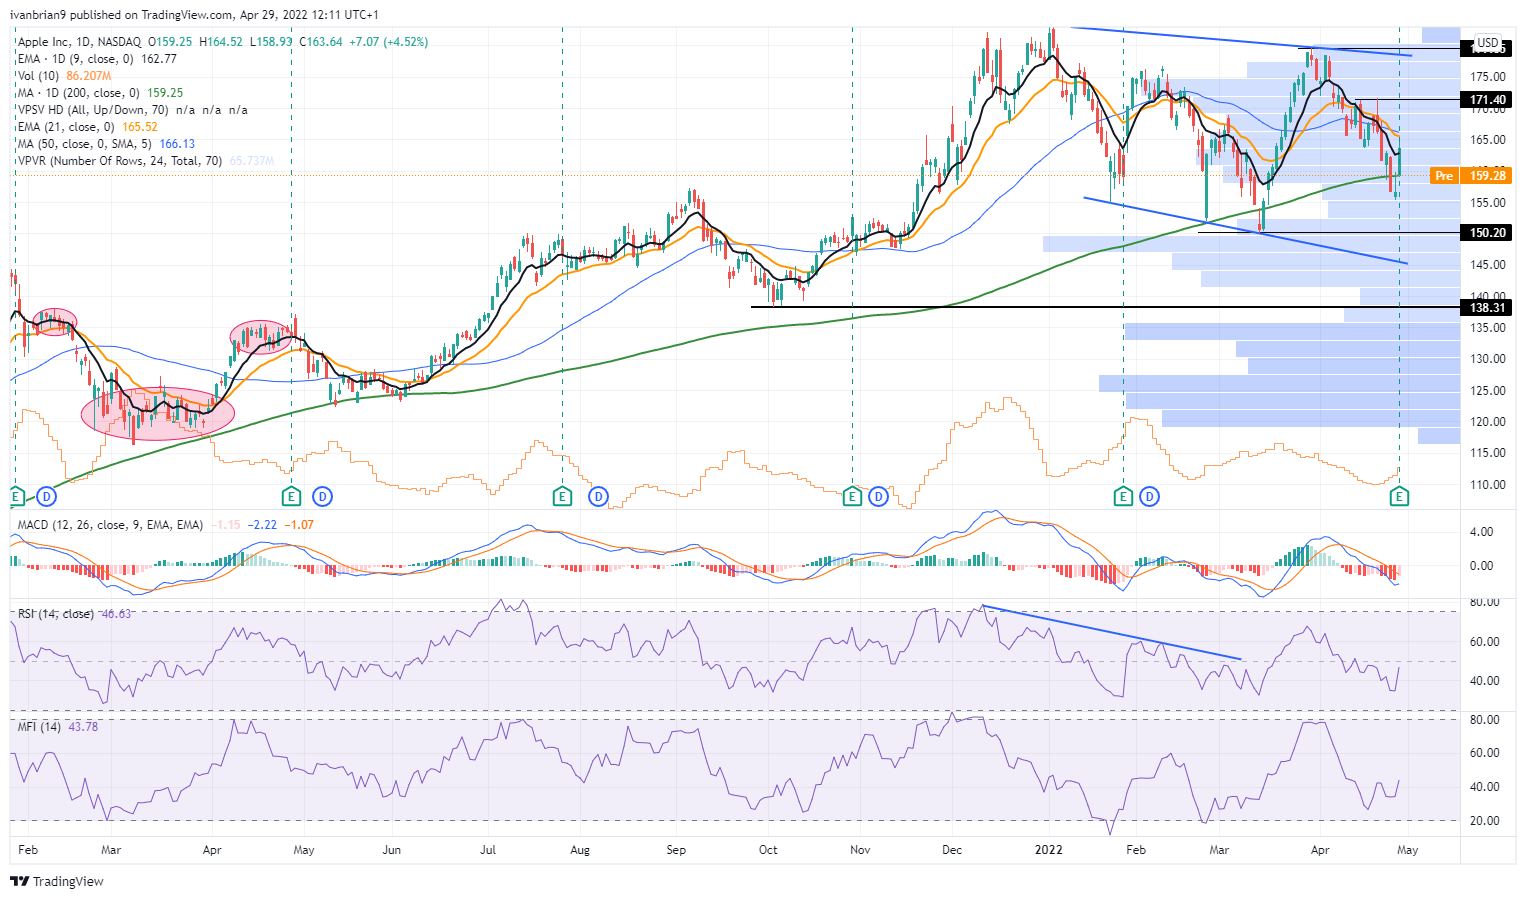Click the Pre 159.28 pre-market price label
This screenshot has height=899, width=1526.
[1470, 176]
